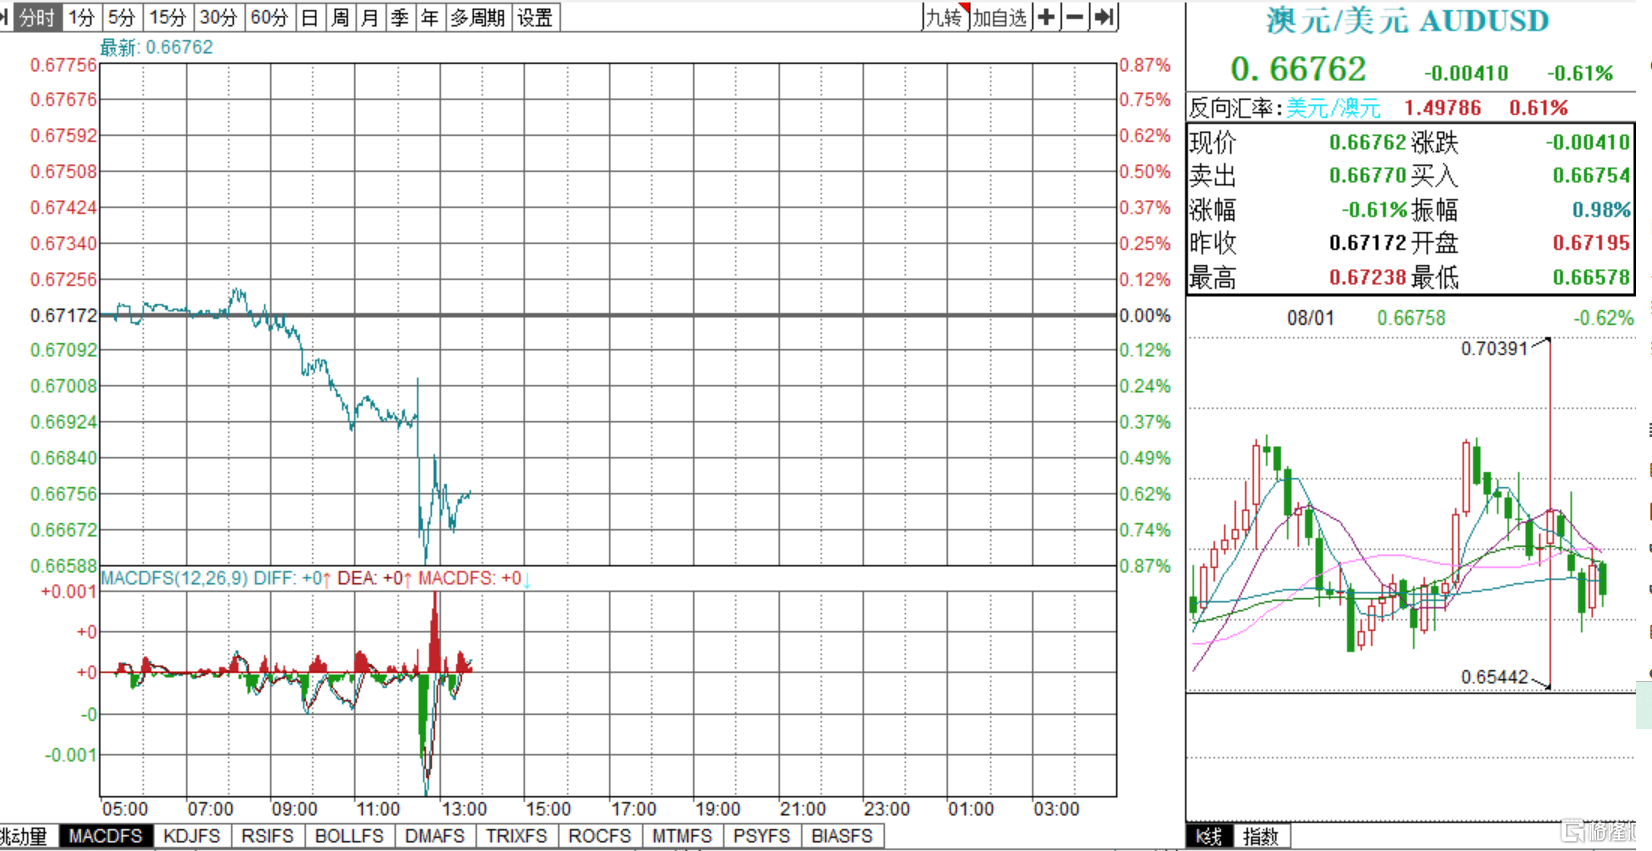Open the 美元/澳元 reverse rate link
Screen dimensions: 1652x851
coord(1333,108)
